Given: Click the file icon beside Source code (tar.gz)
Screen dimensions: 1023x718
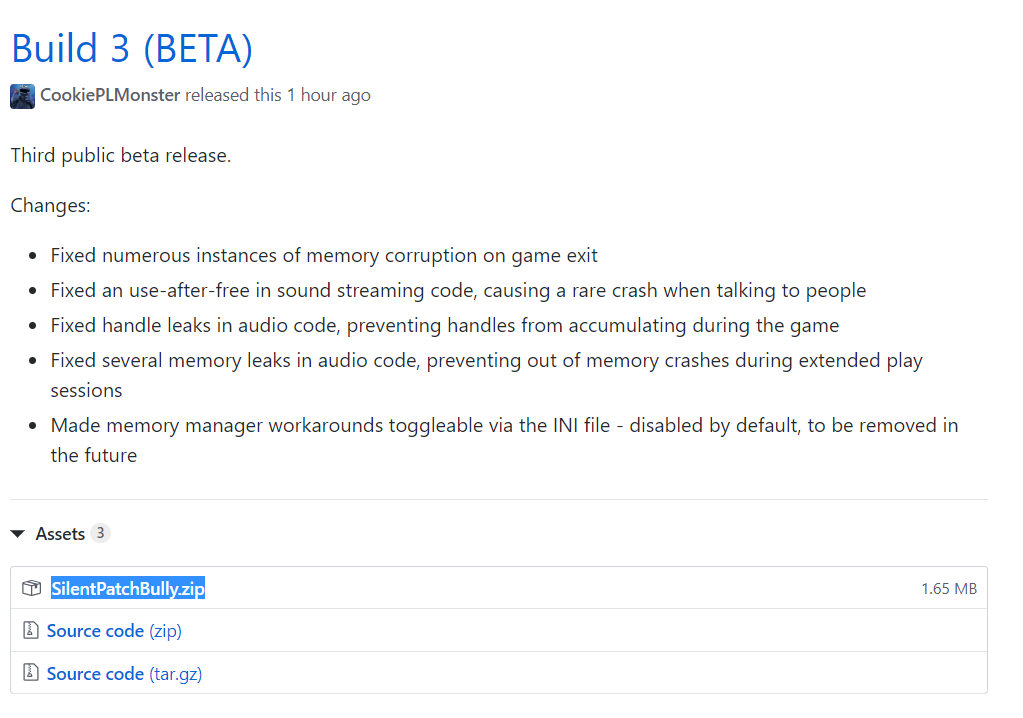Looking at the screenshot, I should (x=31, y=674).
